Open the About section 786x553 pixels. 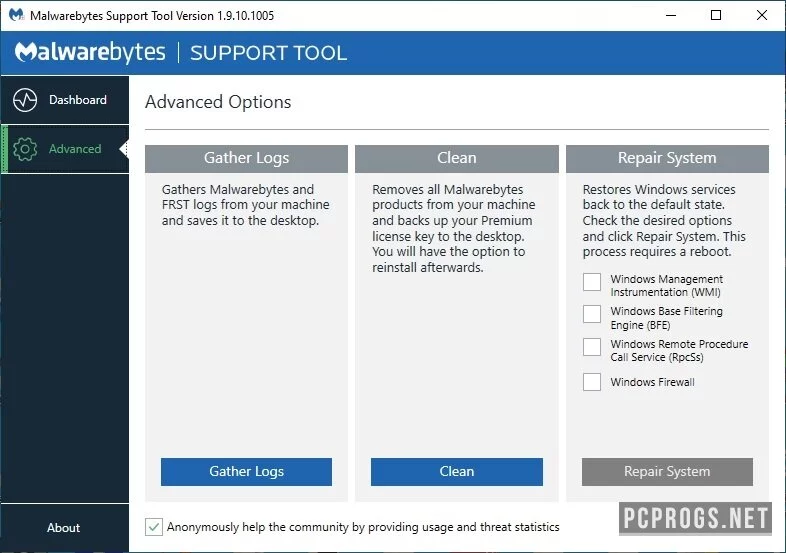(65, 527)
